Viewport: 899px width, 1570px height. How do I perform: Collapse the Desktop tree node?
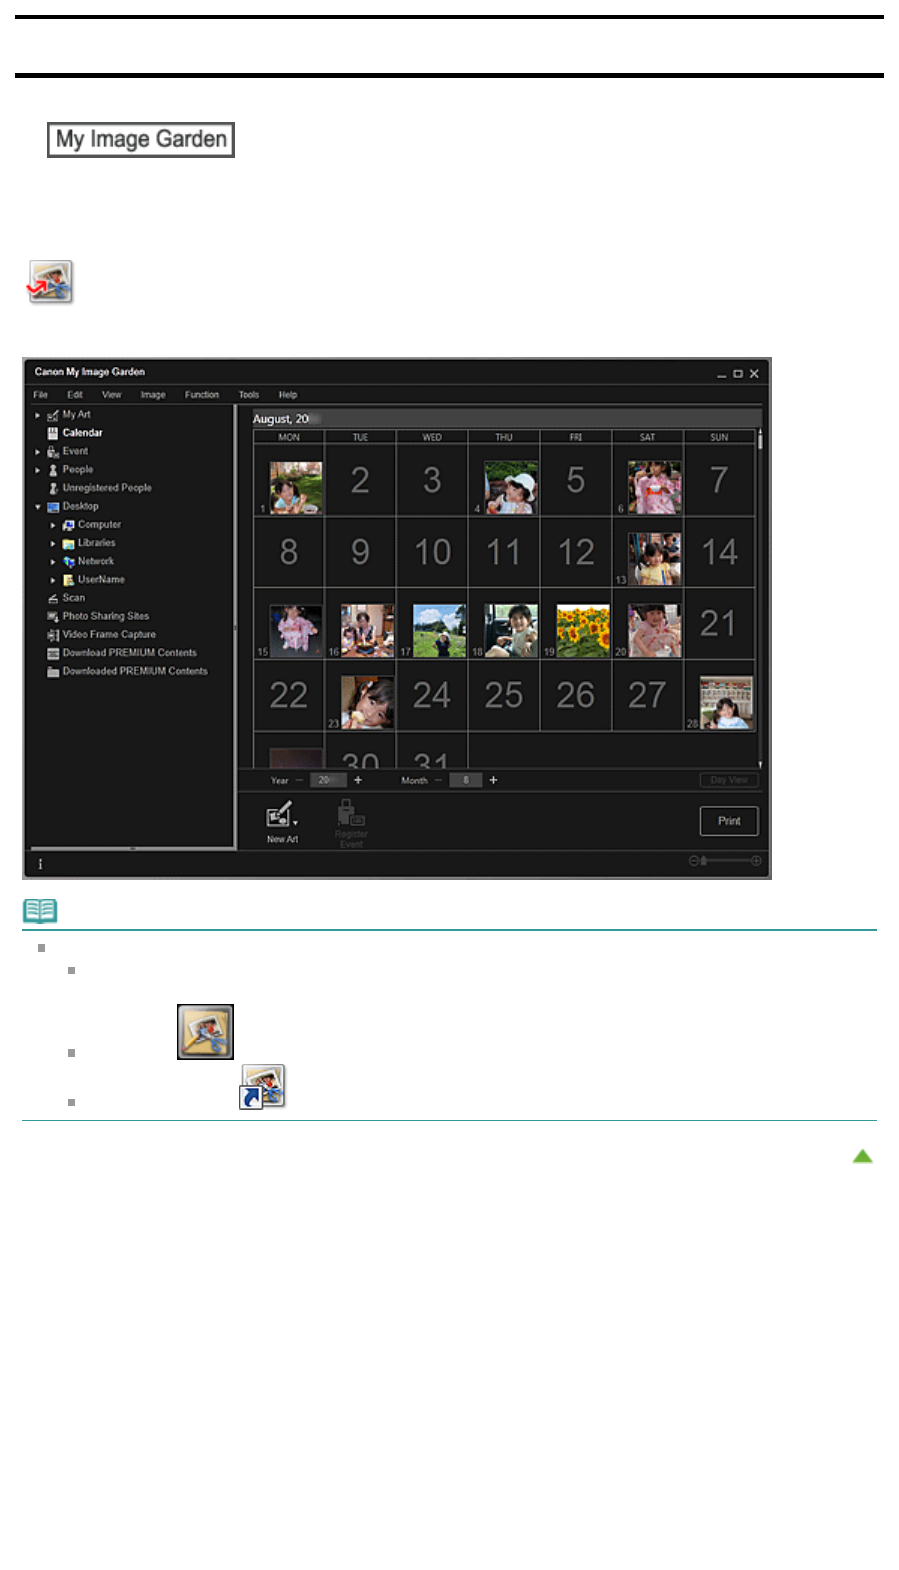click(38, 507)
